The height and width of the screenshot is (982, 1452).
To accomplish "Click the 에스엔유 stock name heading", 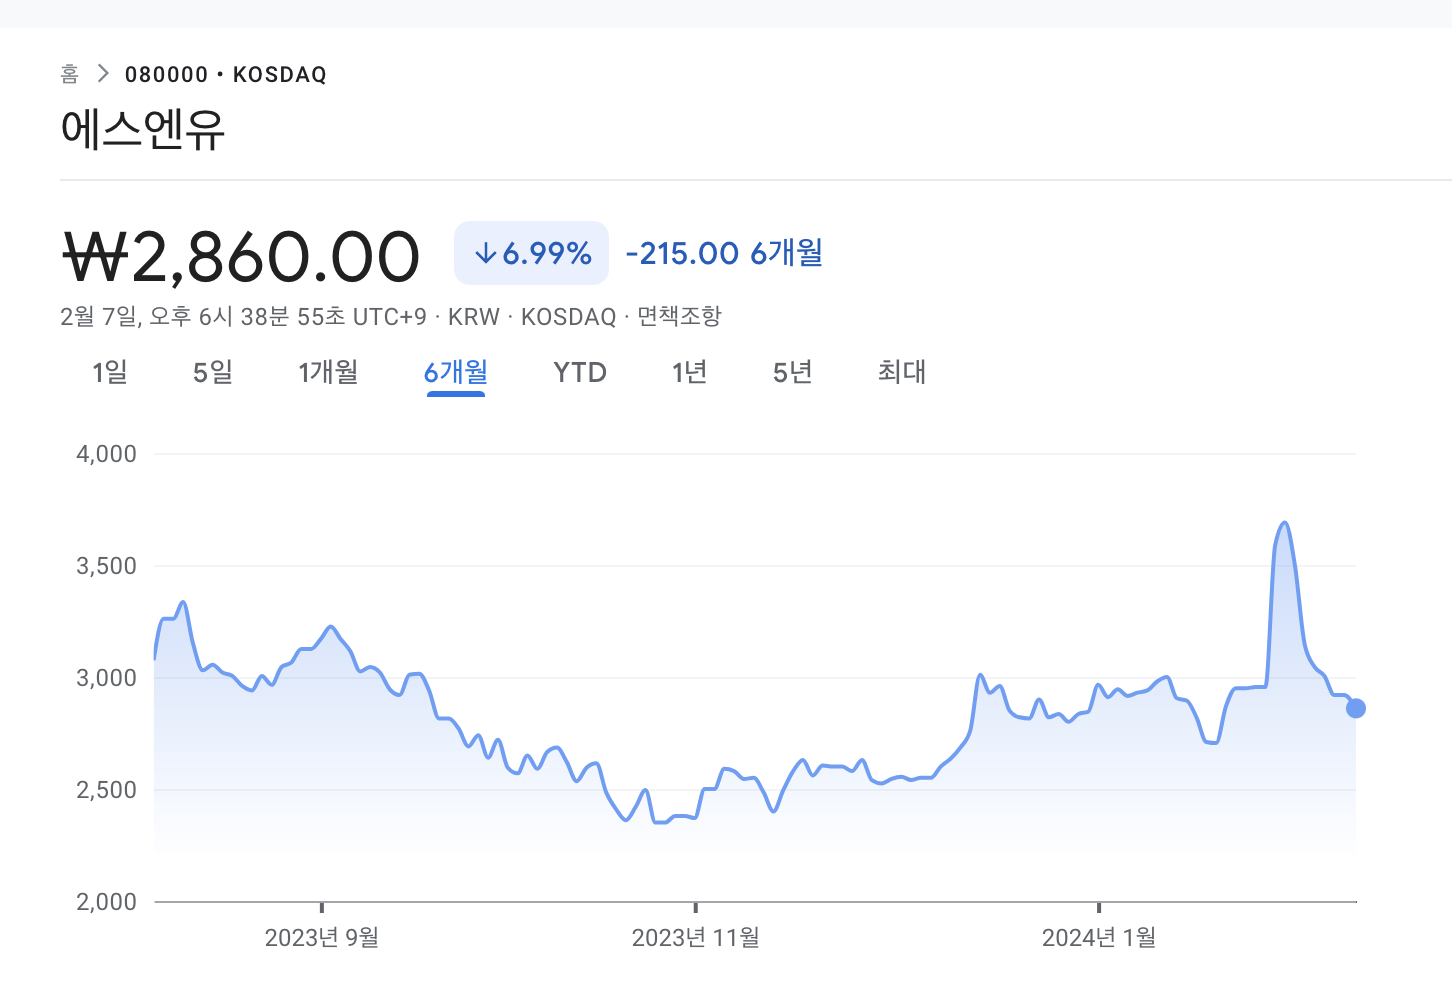I will pos(143,130).
